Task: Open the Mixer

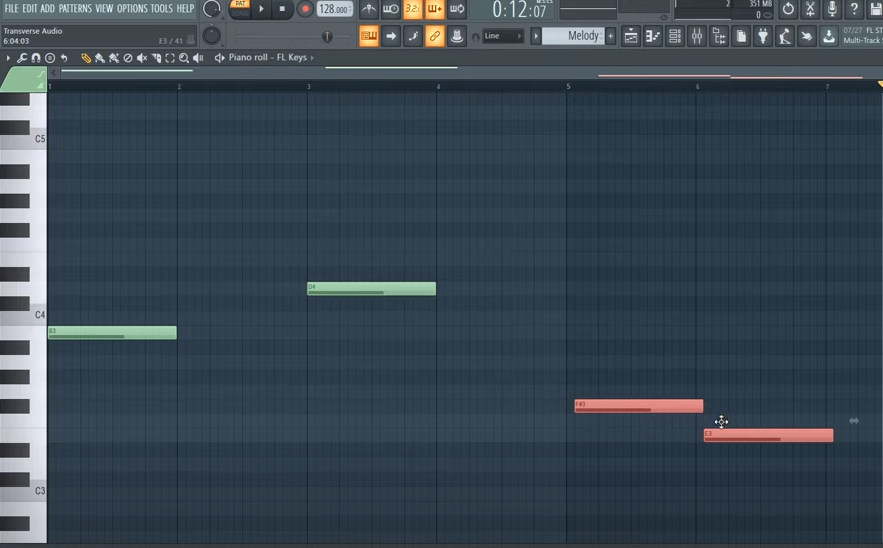Action: (x=697, y=37)
